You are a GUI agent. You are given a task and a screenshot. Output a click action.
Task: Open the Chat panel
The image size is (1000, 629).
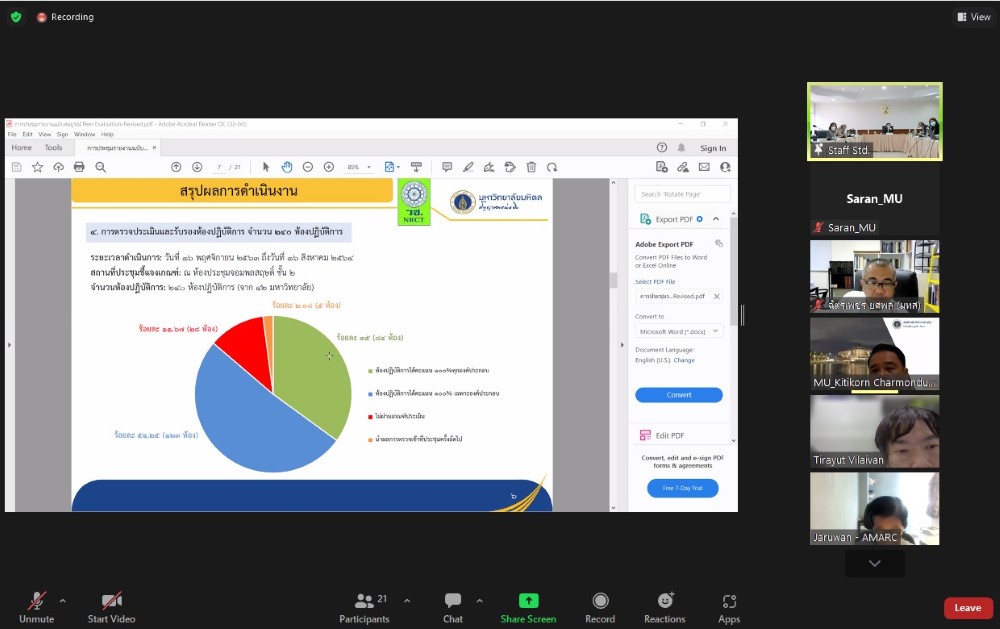[453, 607]
